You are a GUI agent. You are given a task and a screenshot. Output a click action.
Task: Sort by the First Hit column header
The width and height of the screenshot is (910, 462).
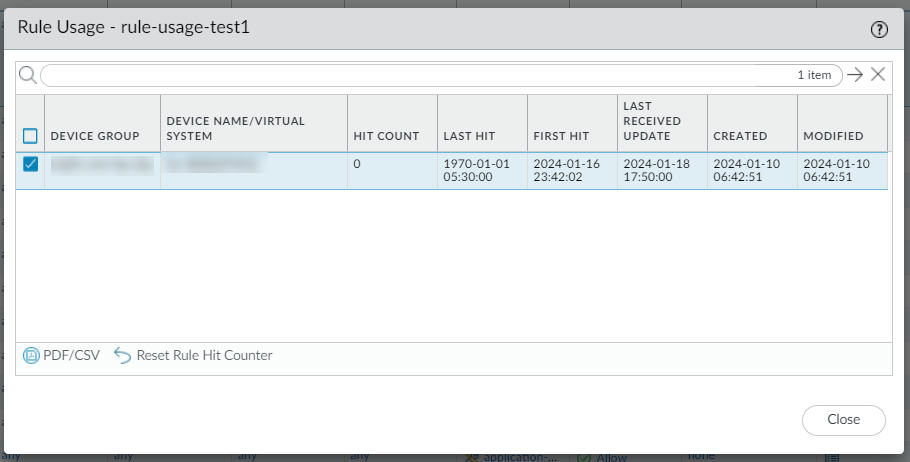(x=561, y=136)
